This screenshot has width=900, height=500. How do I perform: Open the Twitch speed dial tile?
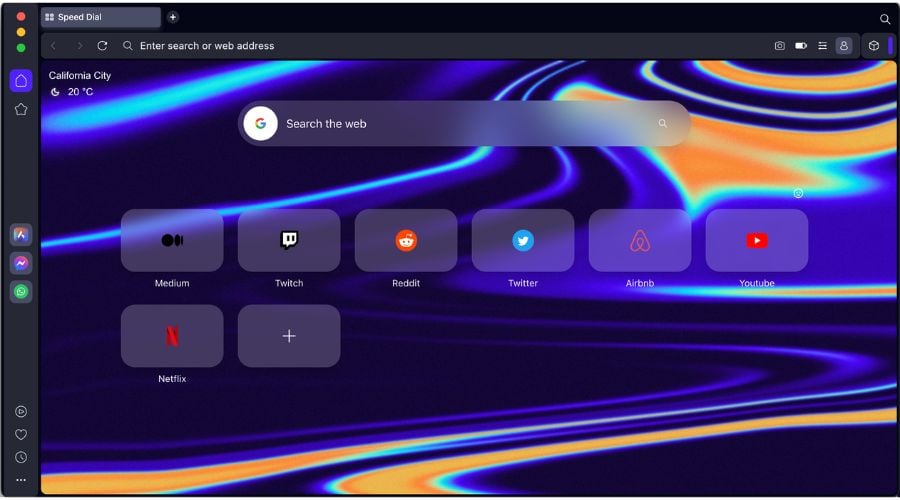pyautogui.click(x=289, y=240)
